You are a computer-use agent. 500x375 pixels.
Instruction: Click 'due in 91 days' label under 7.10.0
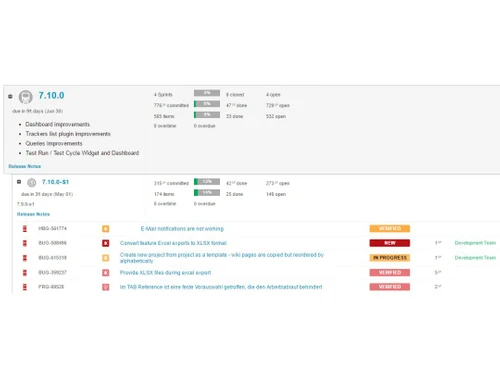38,111
